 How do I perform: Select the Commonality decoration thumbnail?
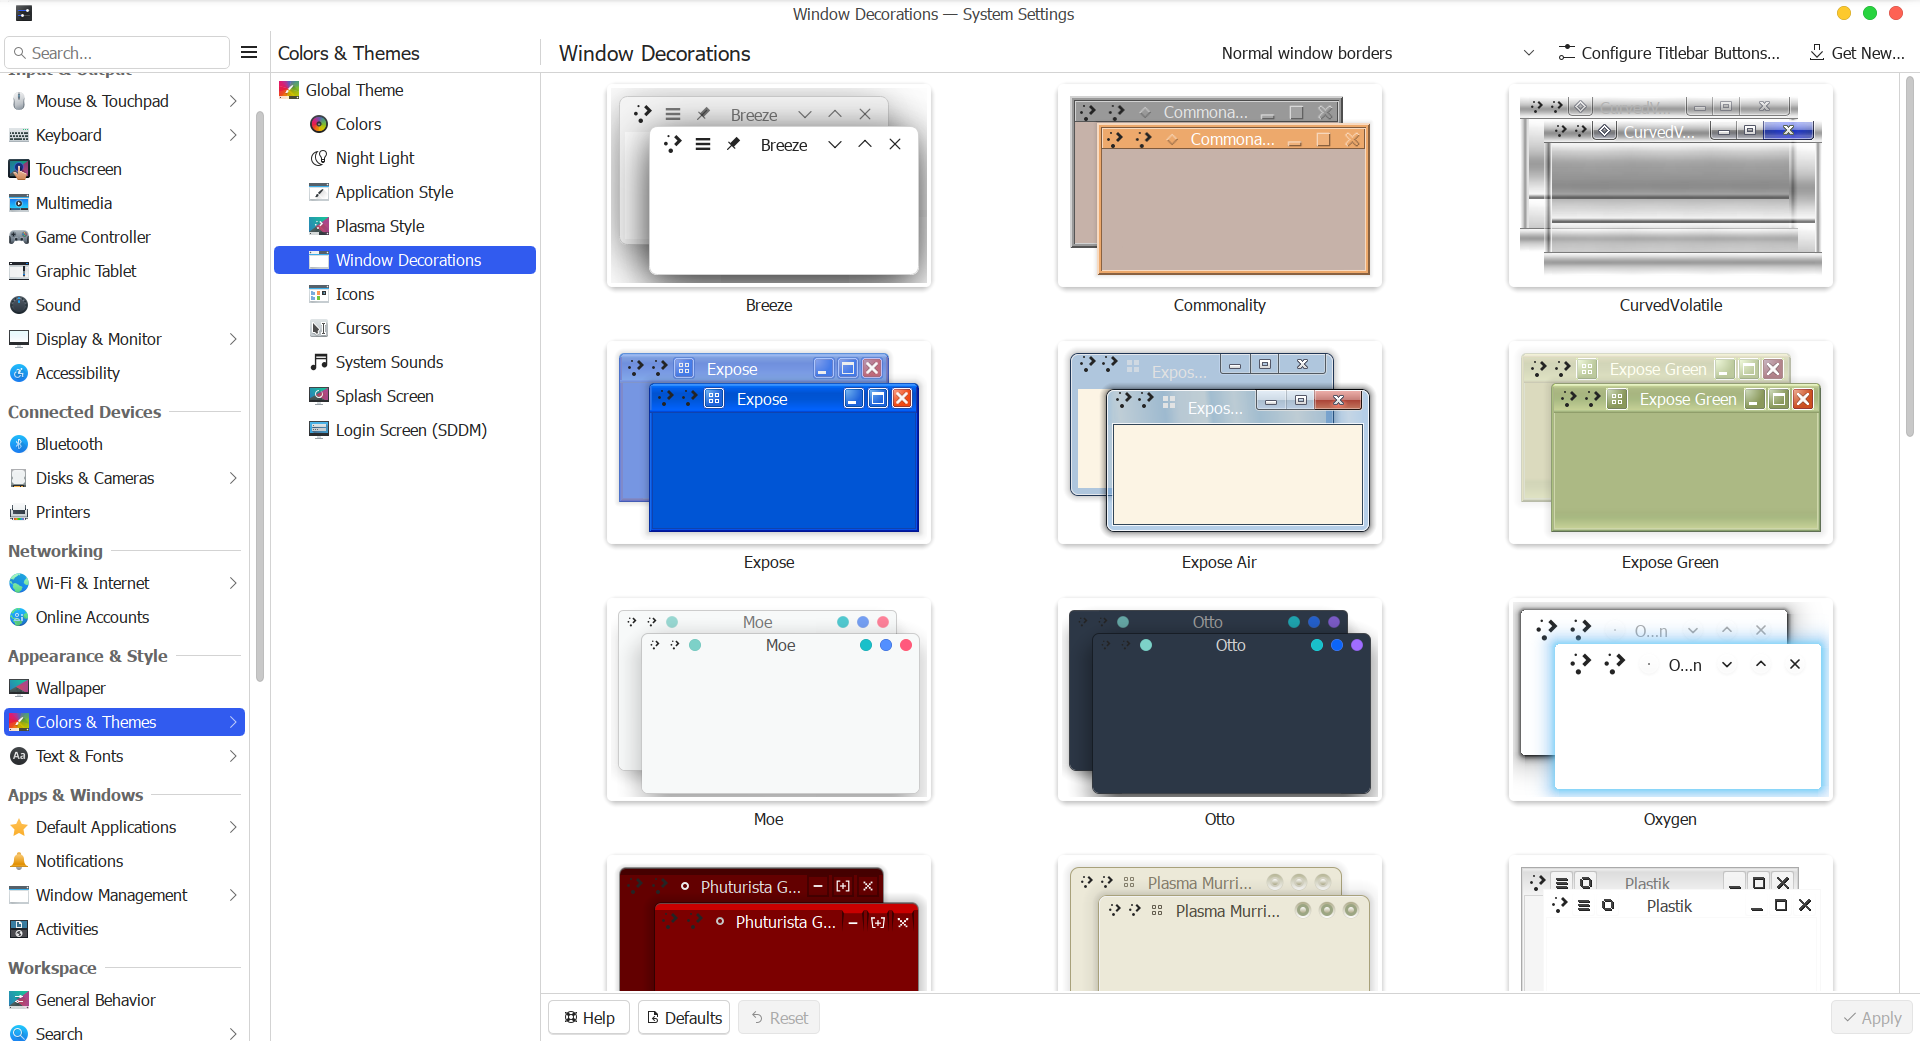[1220, 187]
